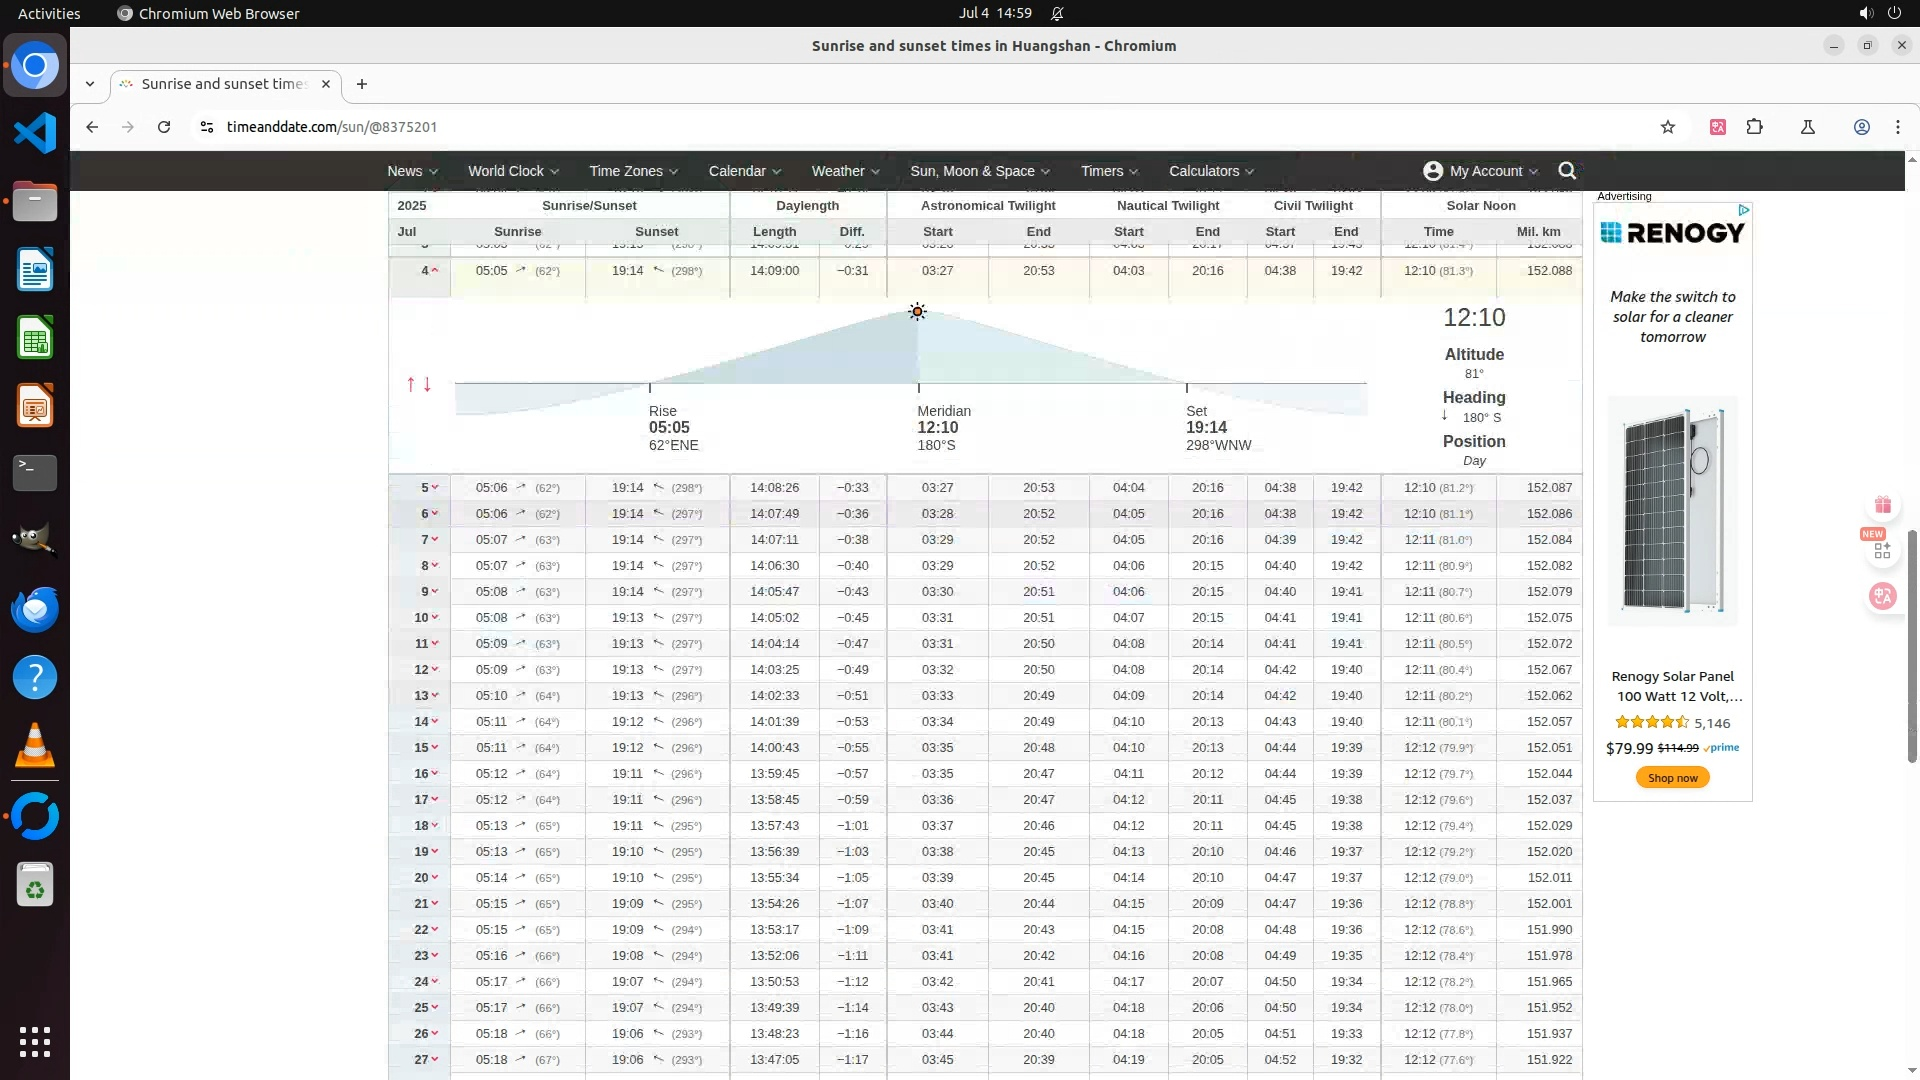The image size is (1920, 1080).
Task: Click the page reload button
Action: [x=164, y=127]
